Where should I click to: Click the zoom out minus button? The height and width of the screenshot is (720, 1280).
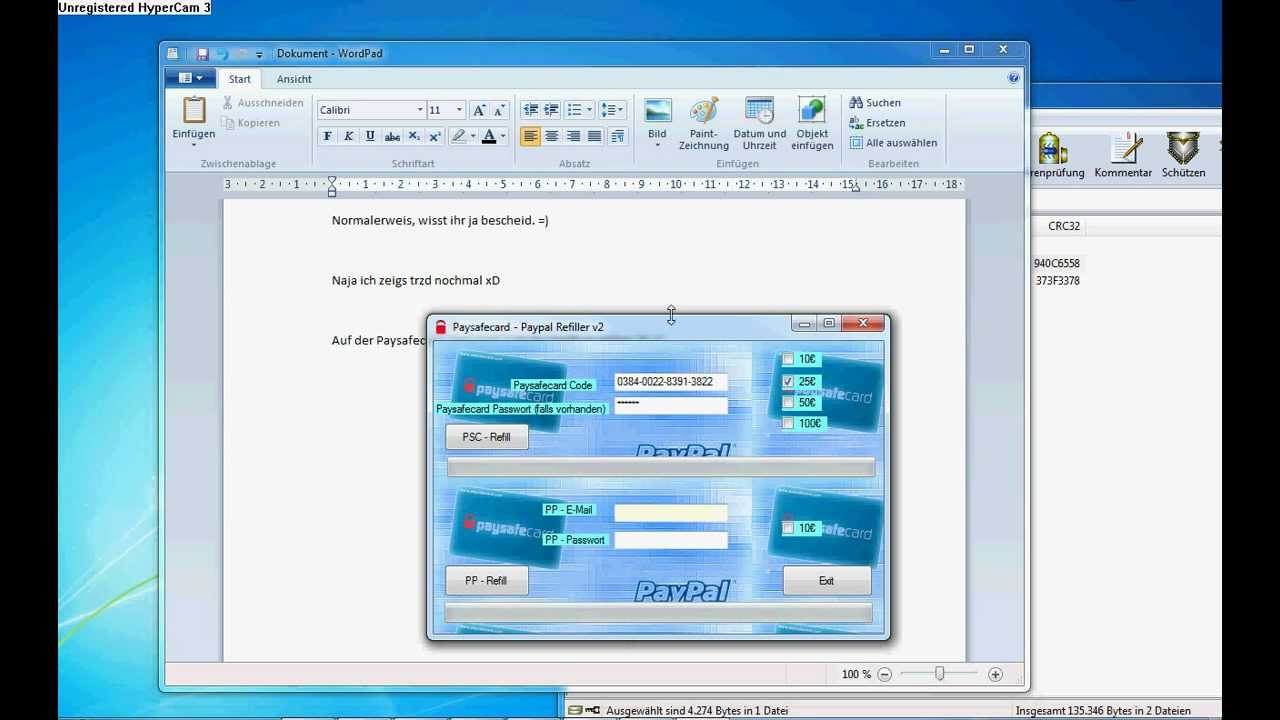(x=884, y=675)
